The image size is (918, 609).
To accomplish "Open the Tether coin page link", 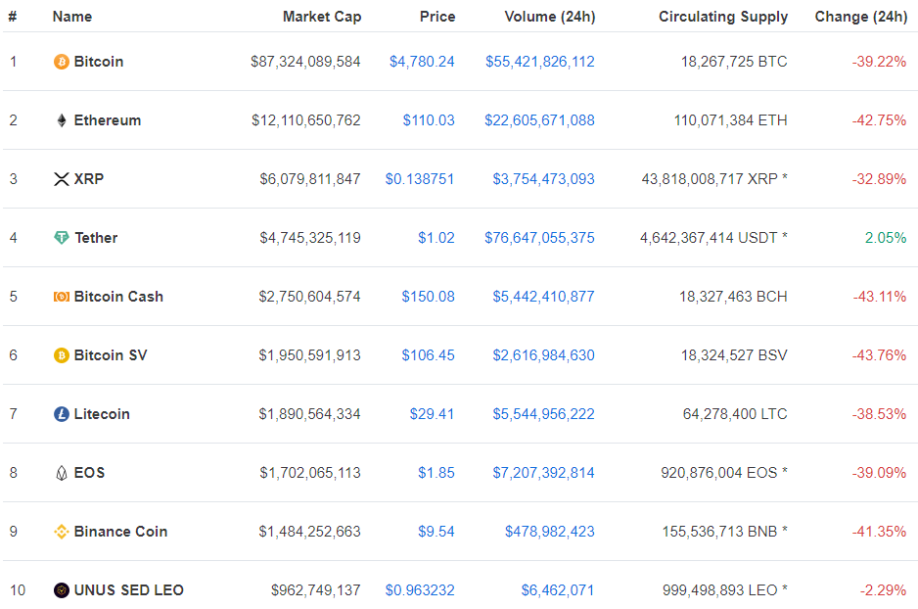I will coord(96,237).
